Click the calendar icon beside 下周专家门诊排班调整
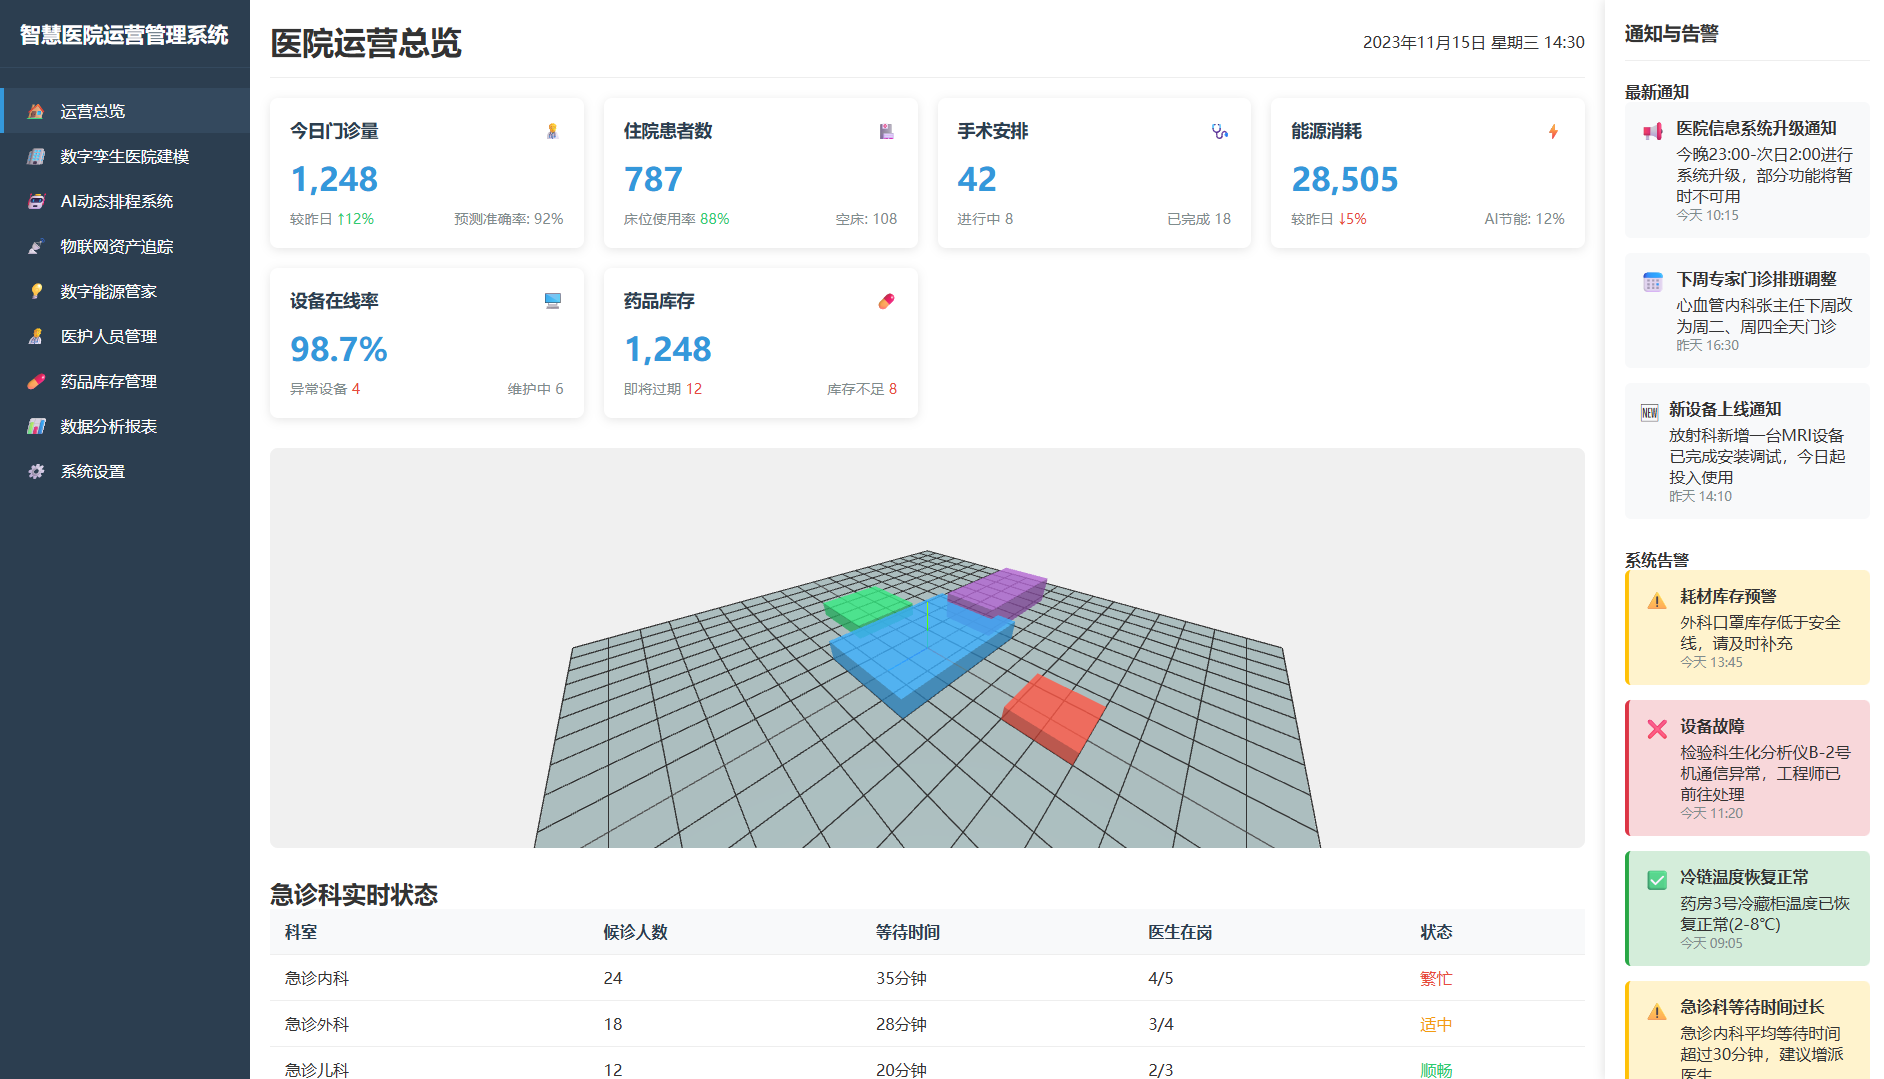Viewport: 1884px width, 1079px height. coord(1652,282)
